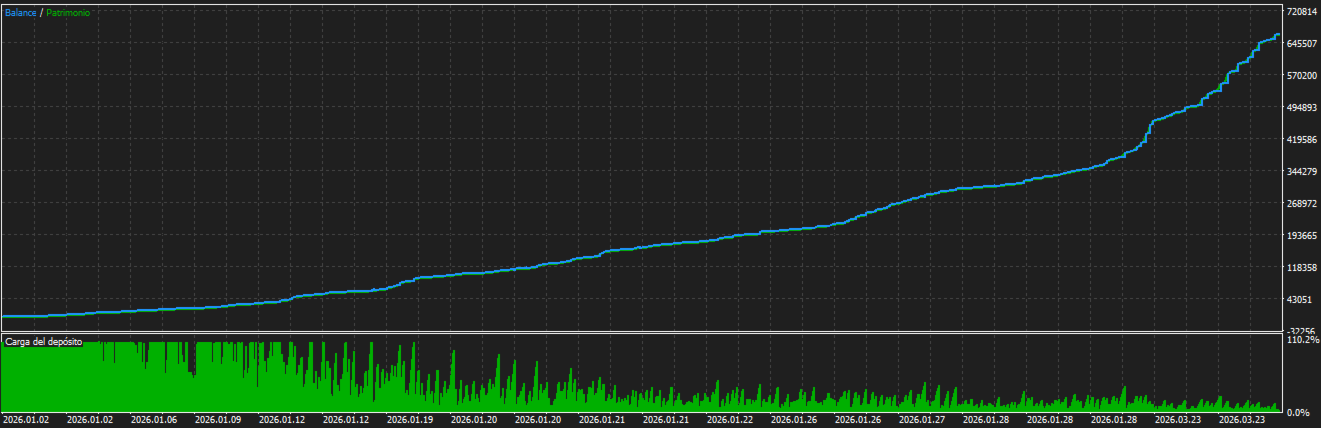This screenshot has height=428, width=1321.
Task: Click the 43051 scale value
Action: click(x=1299, y=300)
